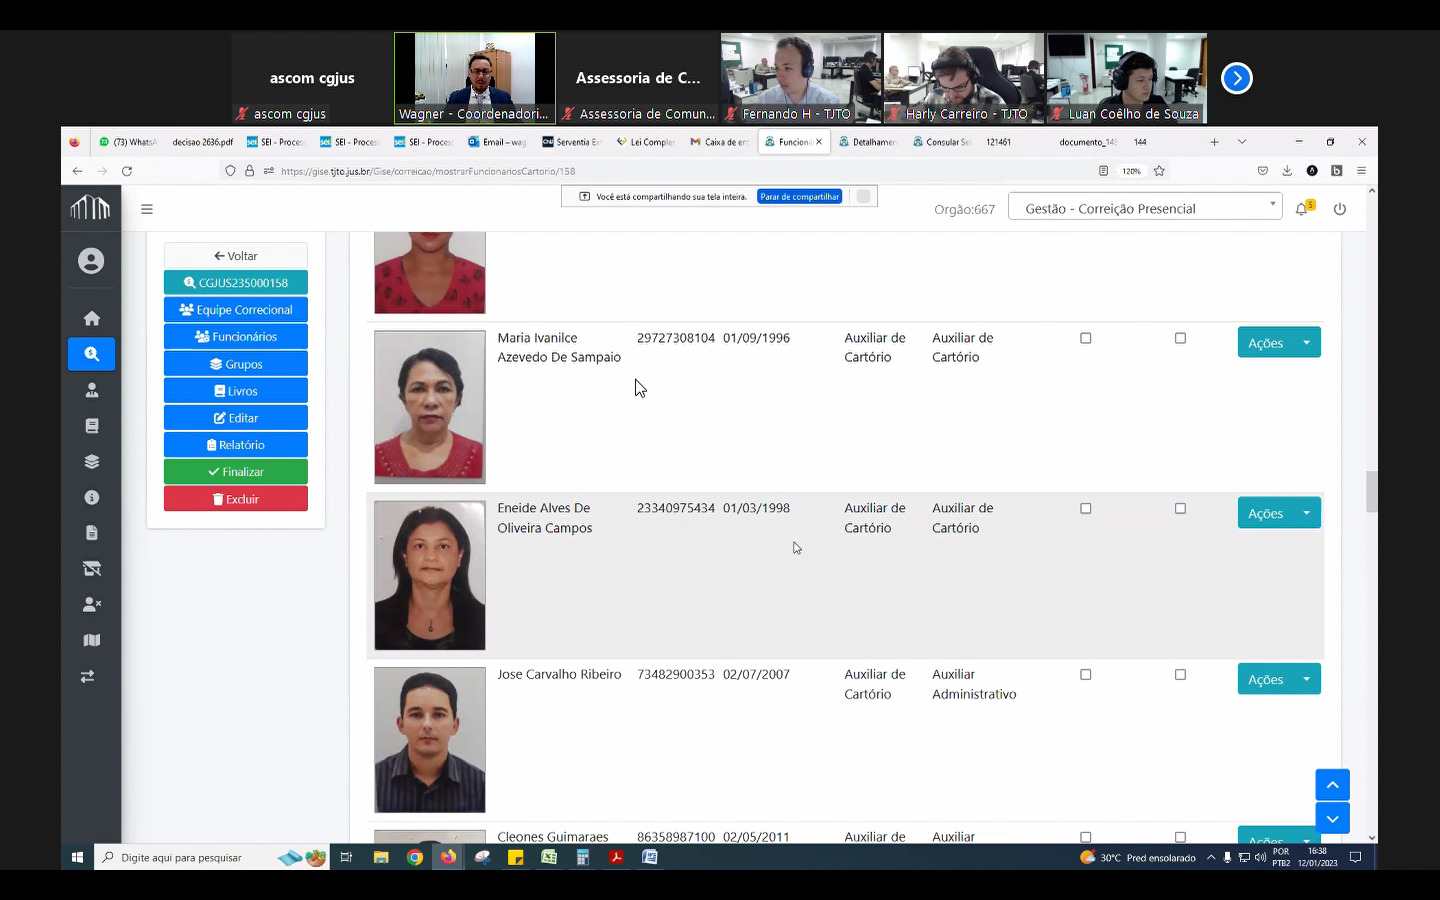Check first checkbox for Maria Ivanilce row
Screen dimensions: 1440x900
[x=1085, y=338]
